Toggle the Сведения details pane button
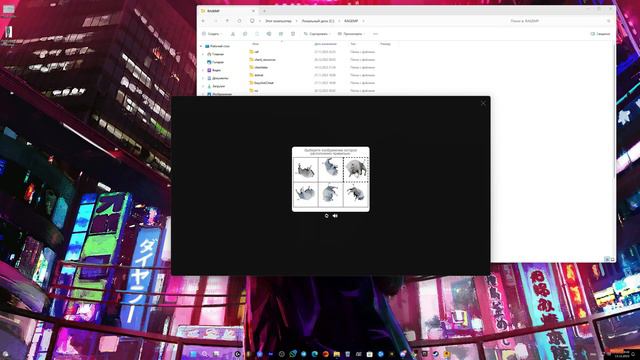Screen dimensions: 640x360 [x=600, y=34]
